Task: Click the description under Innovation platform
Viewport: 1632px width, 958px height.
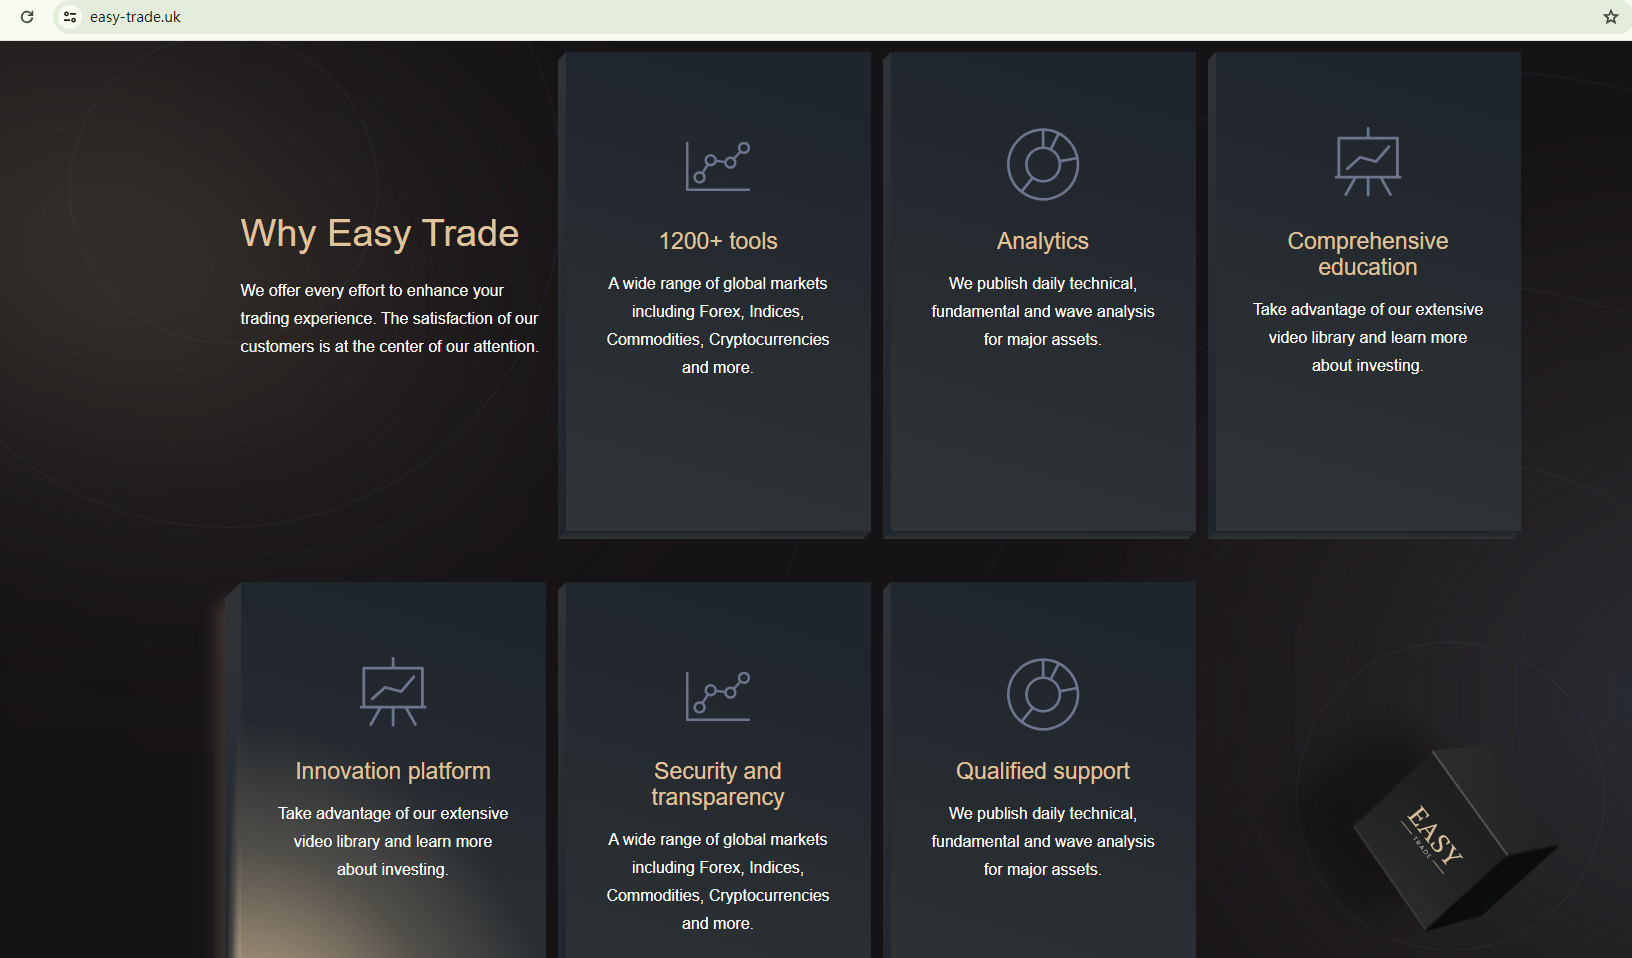Action: pos(393,841)
